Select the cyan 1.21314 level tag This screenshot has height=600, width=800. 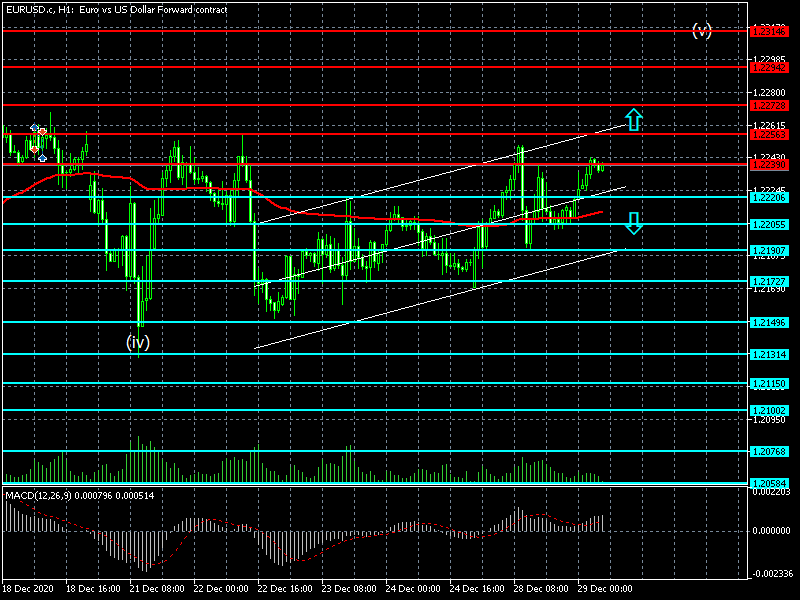[x=773, y=354]
